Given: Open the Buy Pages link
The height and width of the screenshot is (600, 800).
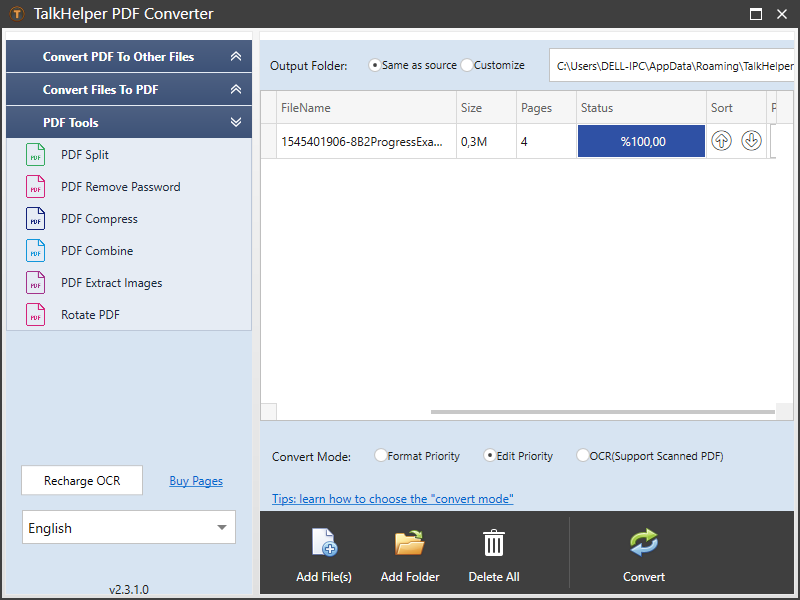Looking at the screenshot, I should [x=196, y=481].
